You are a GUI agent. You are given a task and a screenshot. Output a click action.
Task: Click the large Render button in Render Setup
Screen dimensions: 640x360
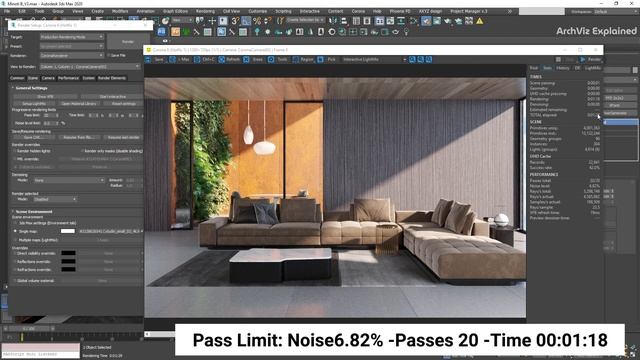[x=128, y=42]
